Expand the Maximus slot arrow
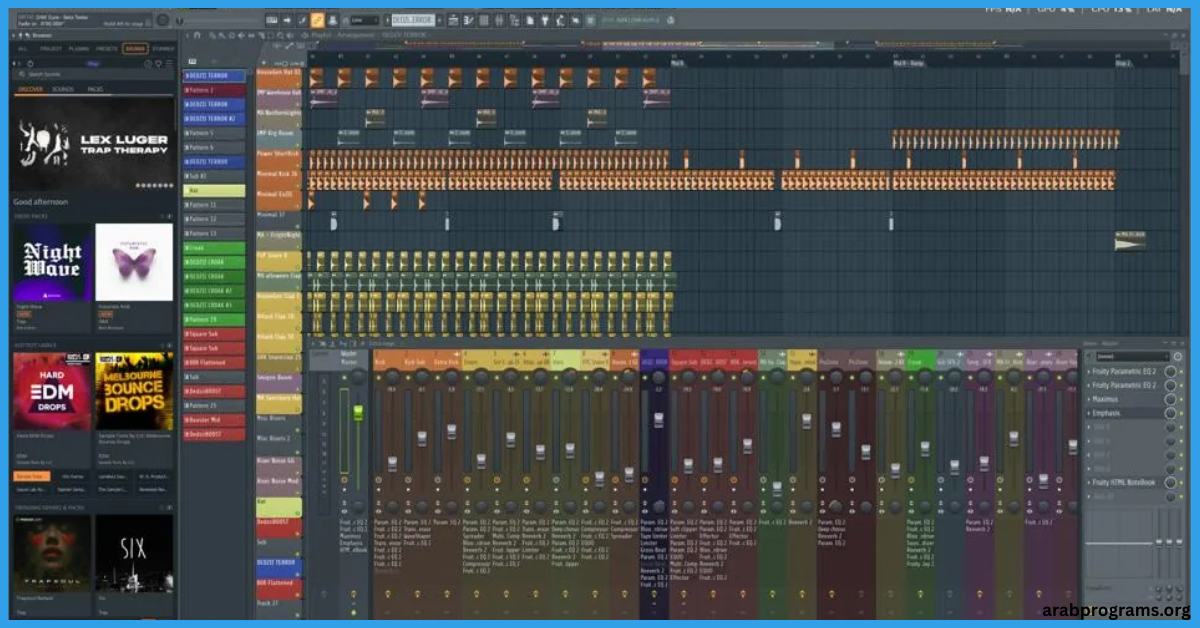The image size is (1200, 628). (x=1089, y=398)
